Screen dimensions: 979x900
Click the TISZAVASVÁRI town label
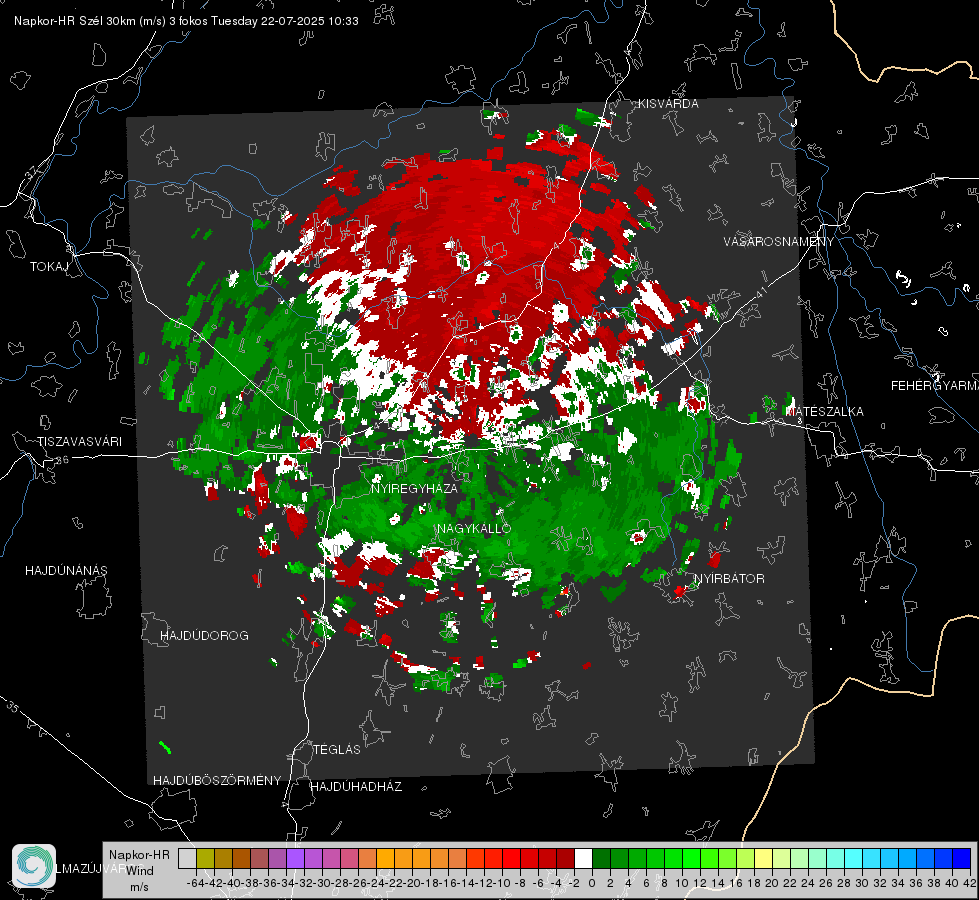tap(79, 442)
